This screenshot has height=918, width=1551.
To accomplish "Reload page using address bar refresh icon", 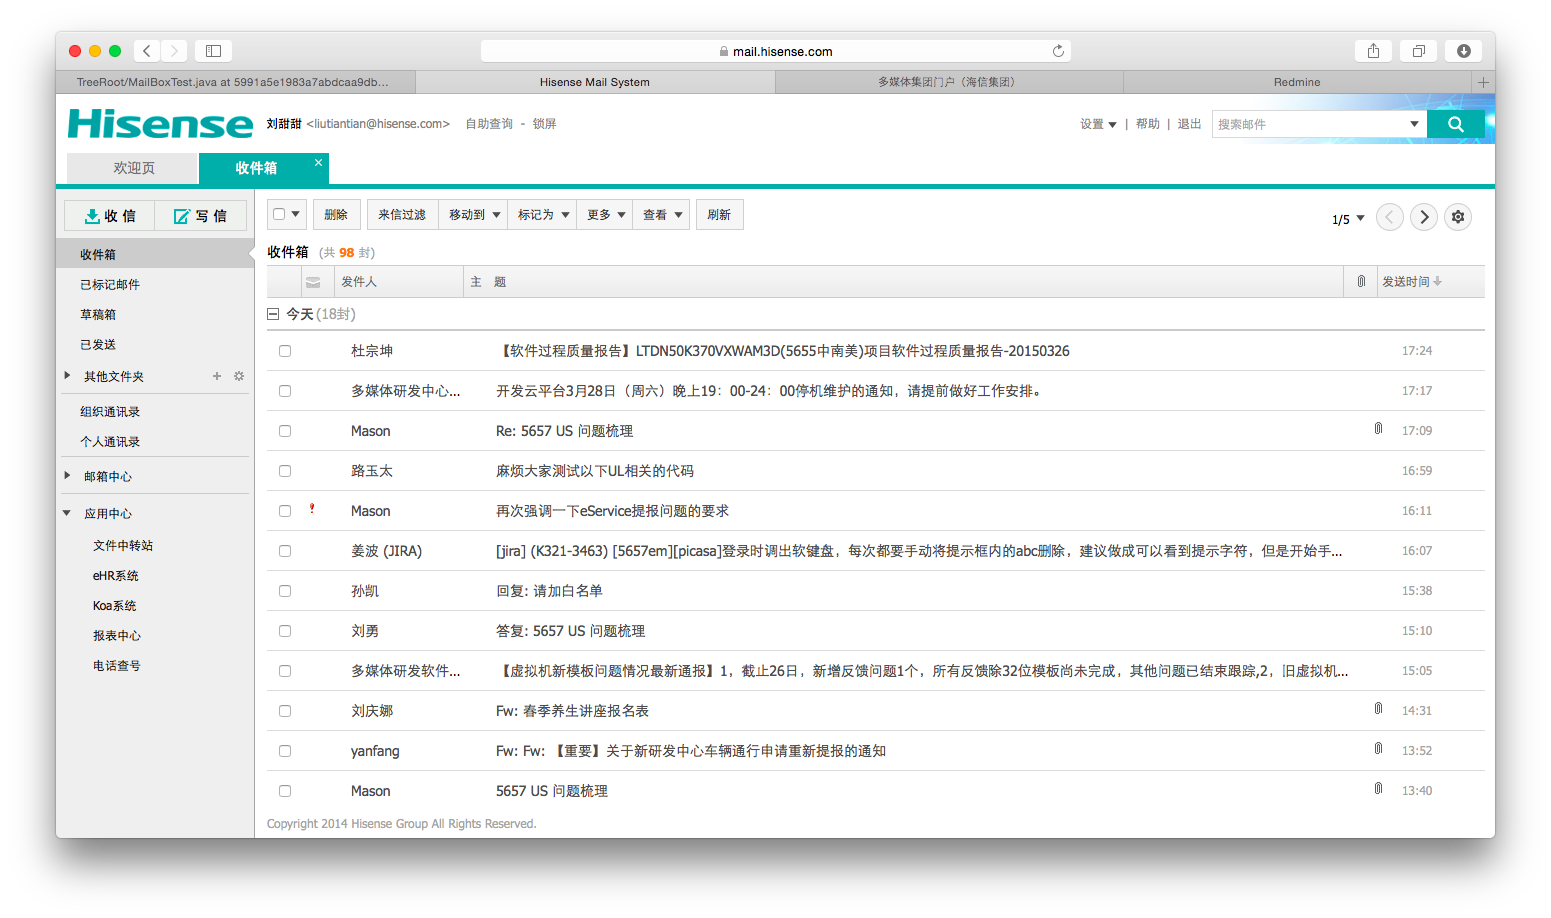I will coord(1058,51).
